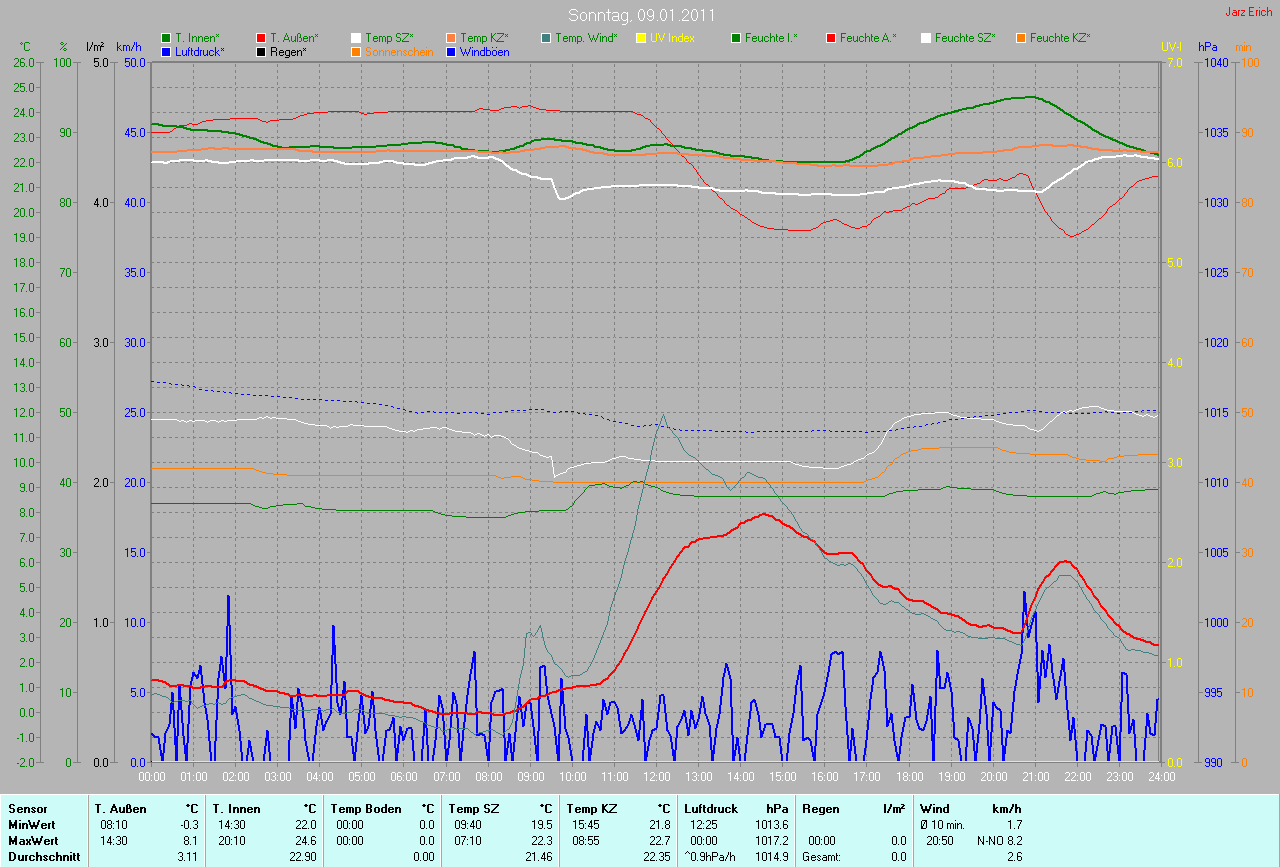Viewport: 1280px width, 867px height.
Task: Select the Luftdruck column header in table
Action: [x=711, y=808]
